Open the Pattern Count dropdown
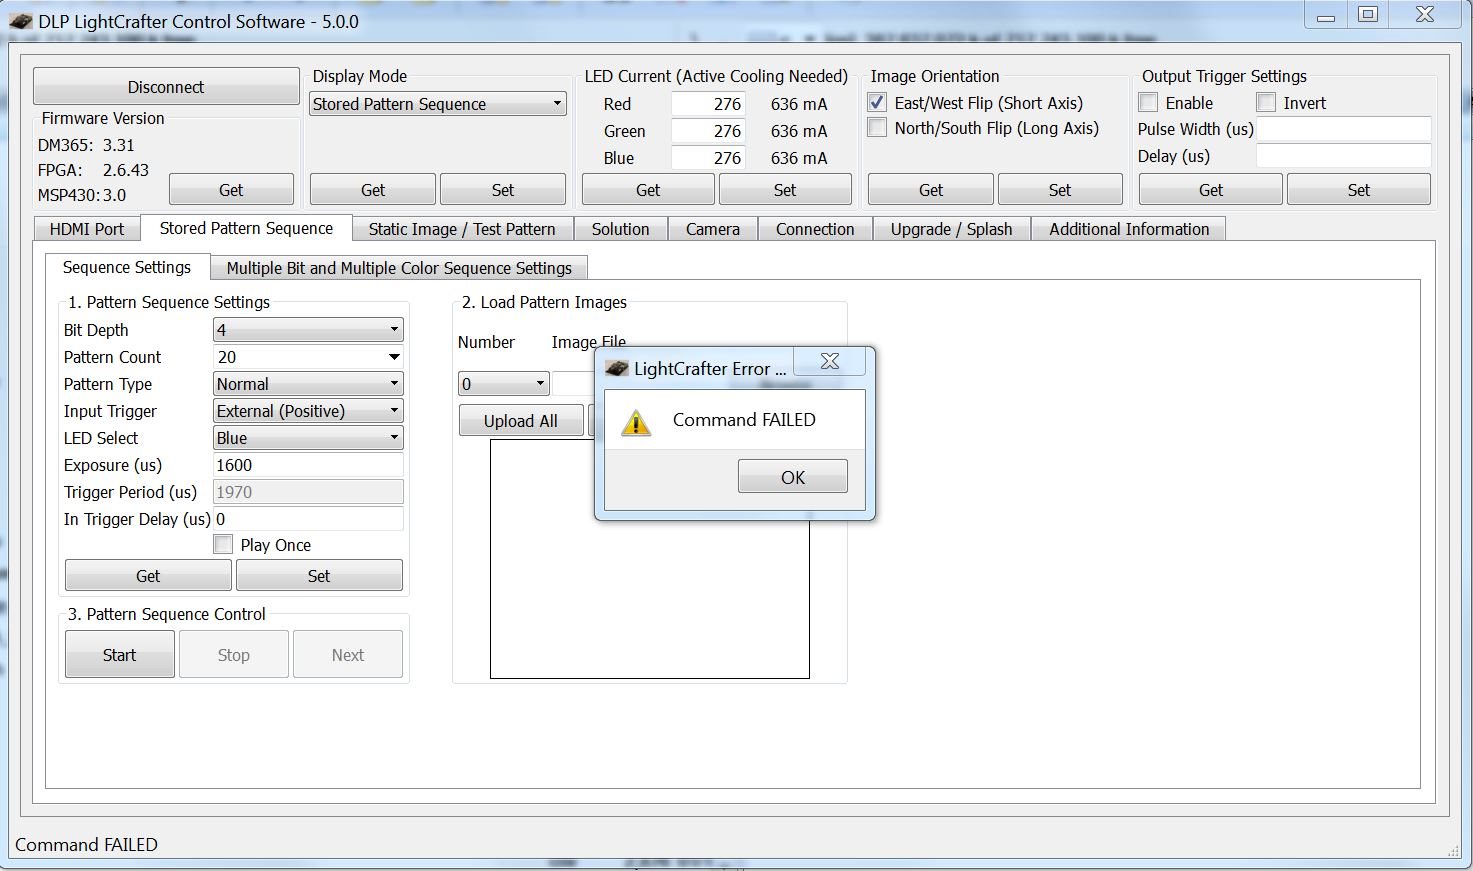The image size is (1473, 871). [308, 357]
